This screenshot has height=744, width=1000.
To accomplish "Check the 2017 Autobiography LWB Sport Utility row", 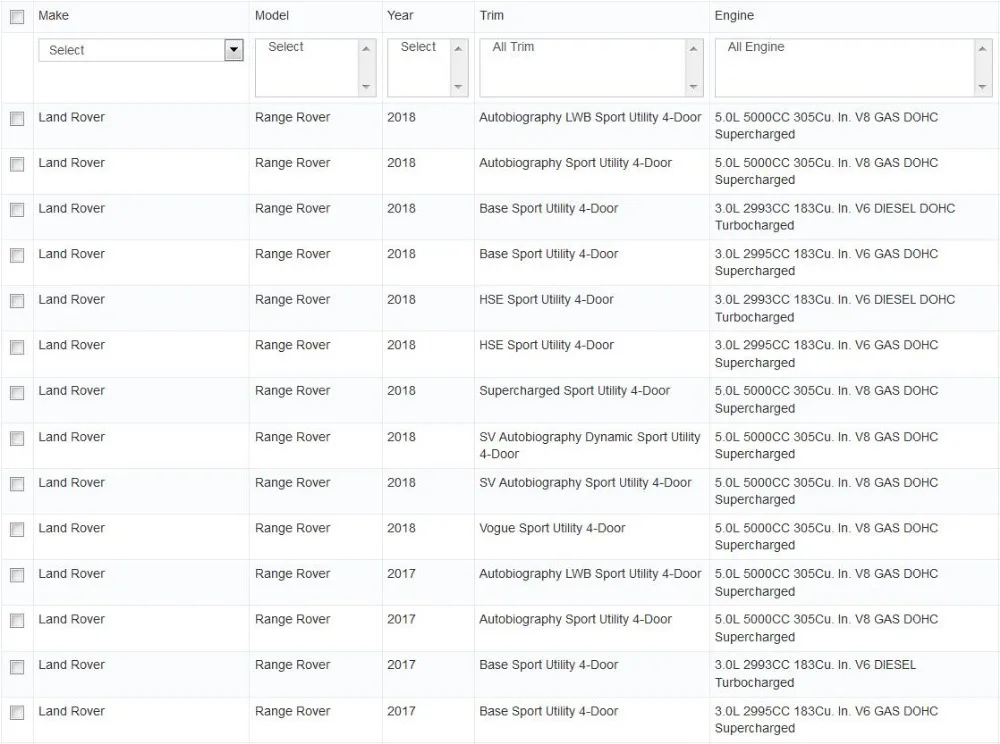I will coord(17,575).
